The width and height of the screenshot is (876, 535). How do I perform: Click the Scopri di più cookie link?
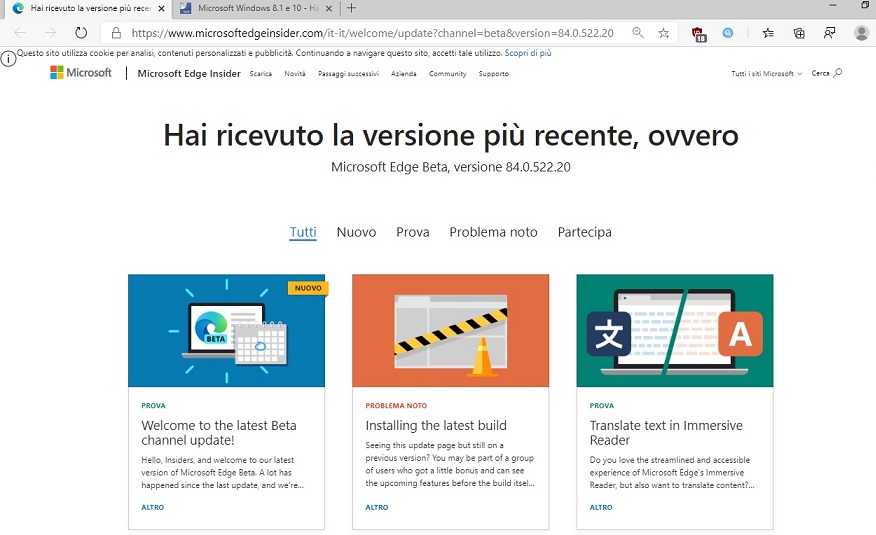528,53
